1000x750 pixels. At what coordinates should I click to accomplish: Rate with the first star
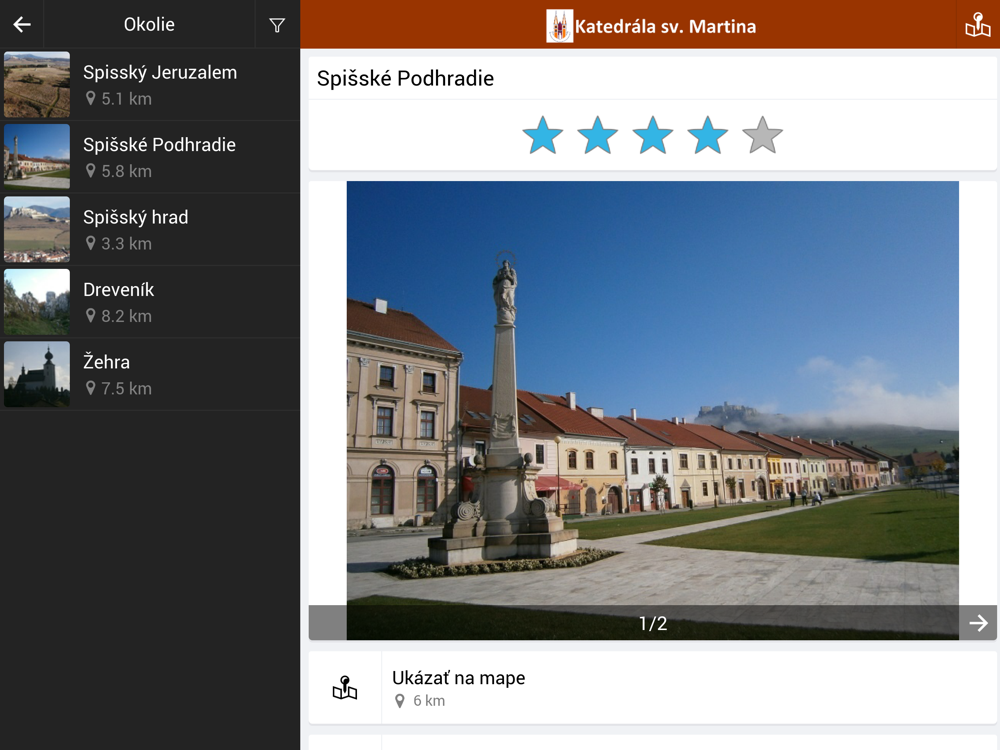543,135
